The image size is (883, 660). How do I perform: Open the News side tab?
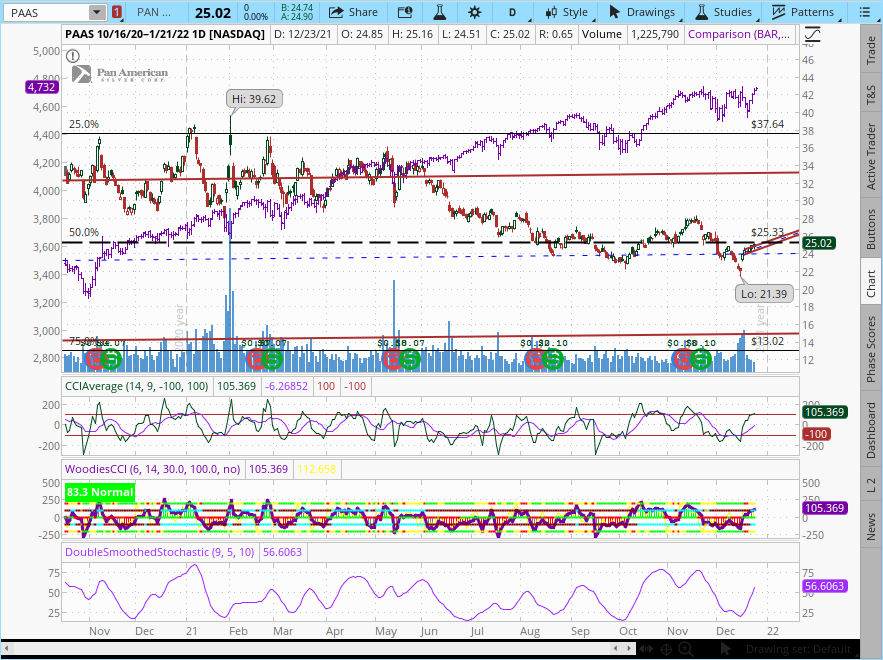point(871,527)
